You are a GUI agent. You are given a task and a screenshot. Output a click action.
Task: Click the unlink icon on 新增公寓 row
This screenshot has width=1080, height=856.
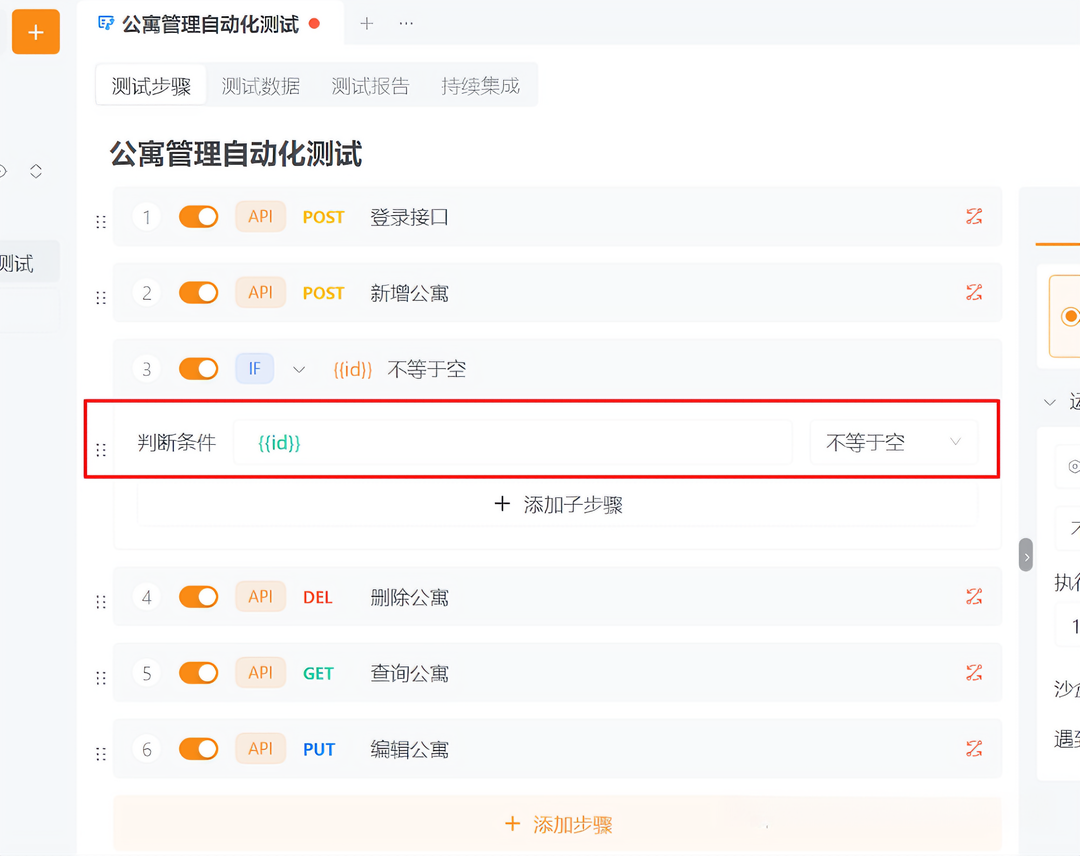[x=974, y=292]
